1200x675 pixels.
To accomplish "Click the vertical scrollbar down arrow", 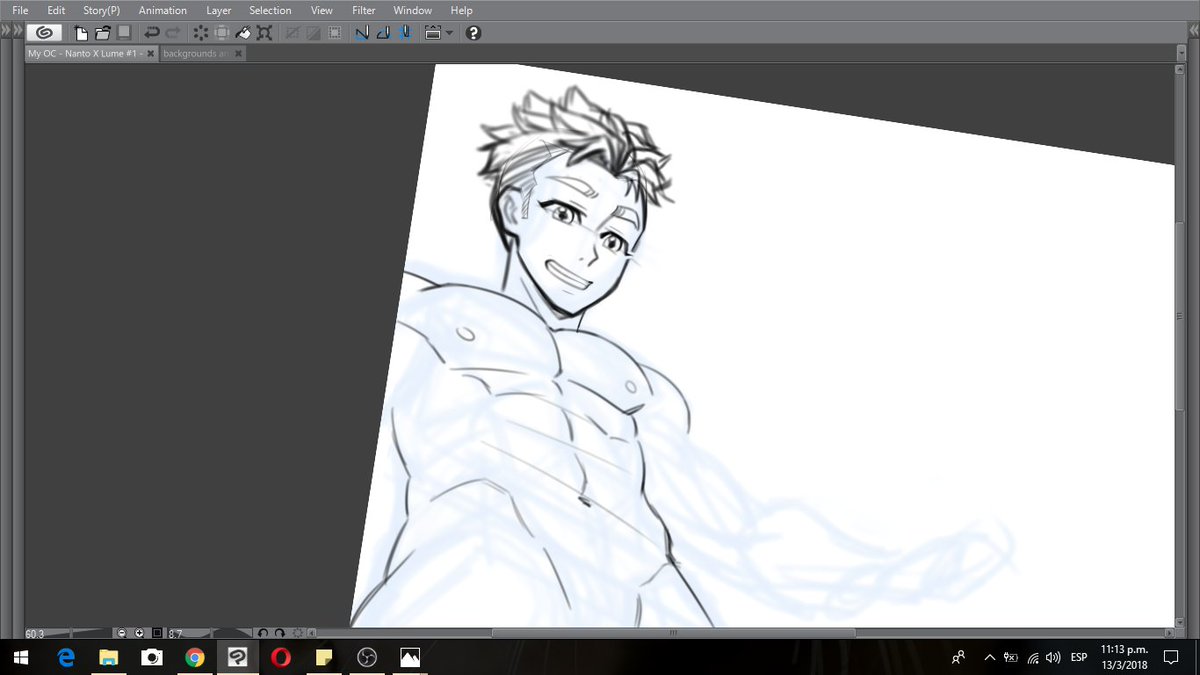I will pos(1180,621).
